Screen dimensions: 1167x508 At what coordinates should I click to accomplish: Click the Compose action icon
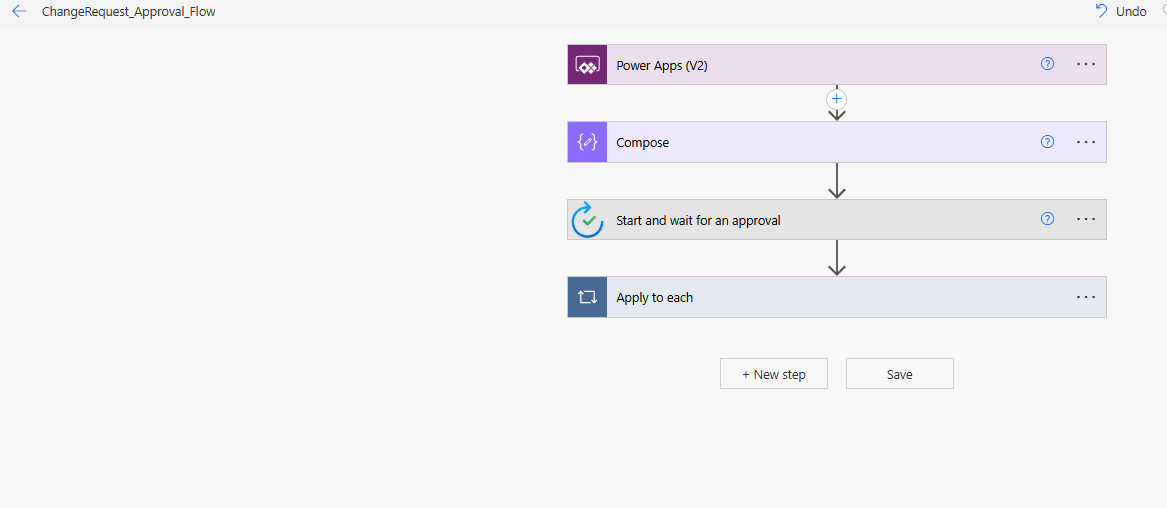pos(587,142)
